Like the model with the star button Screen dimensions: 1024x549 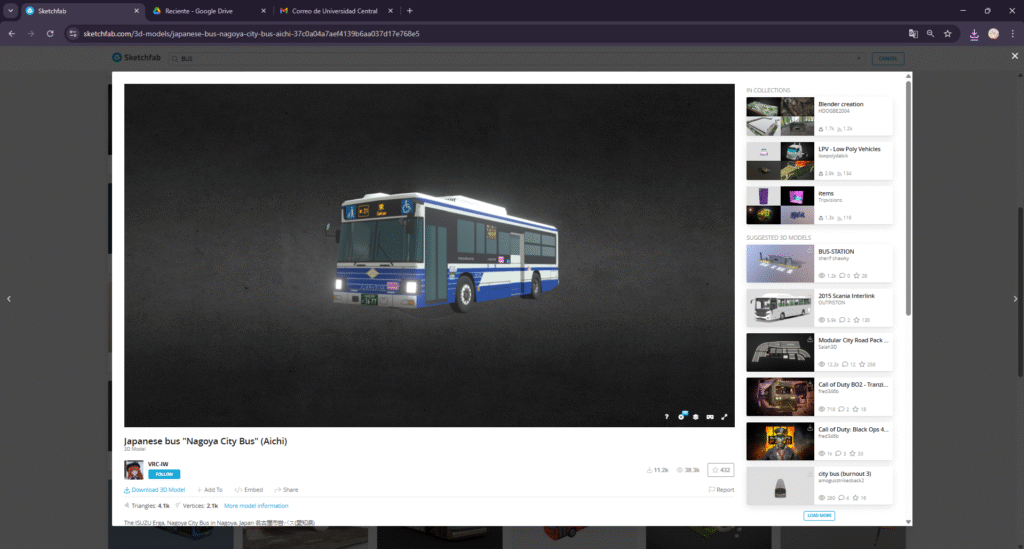[720, 469]
